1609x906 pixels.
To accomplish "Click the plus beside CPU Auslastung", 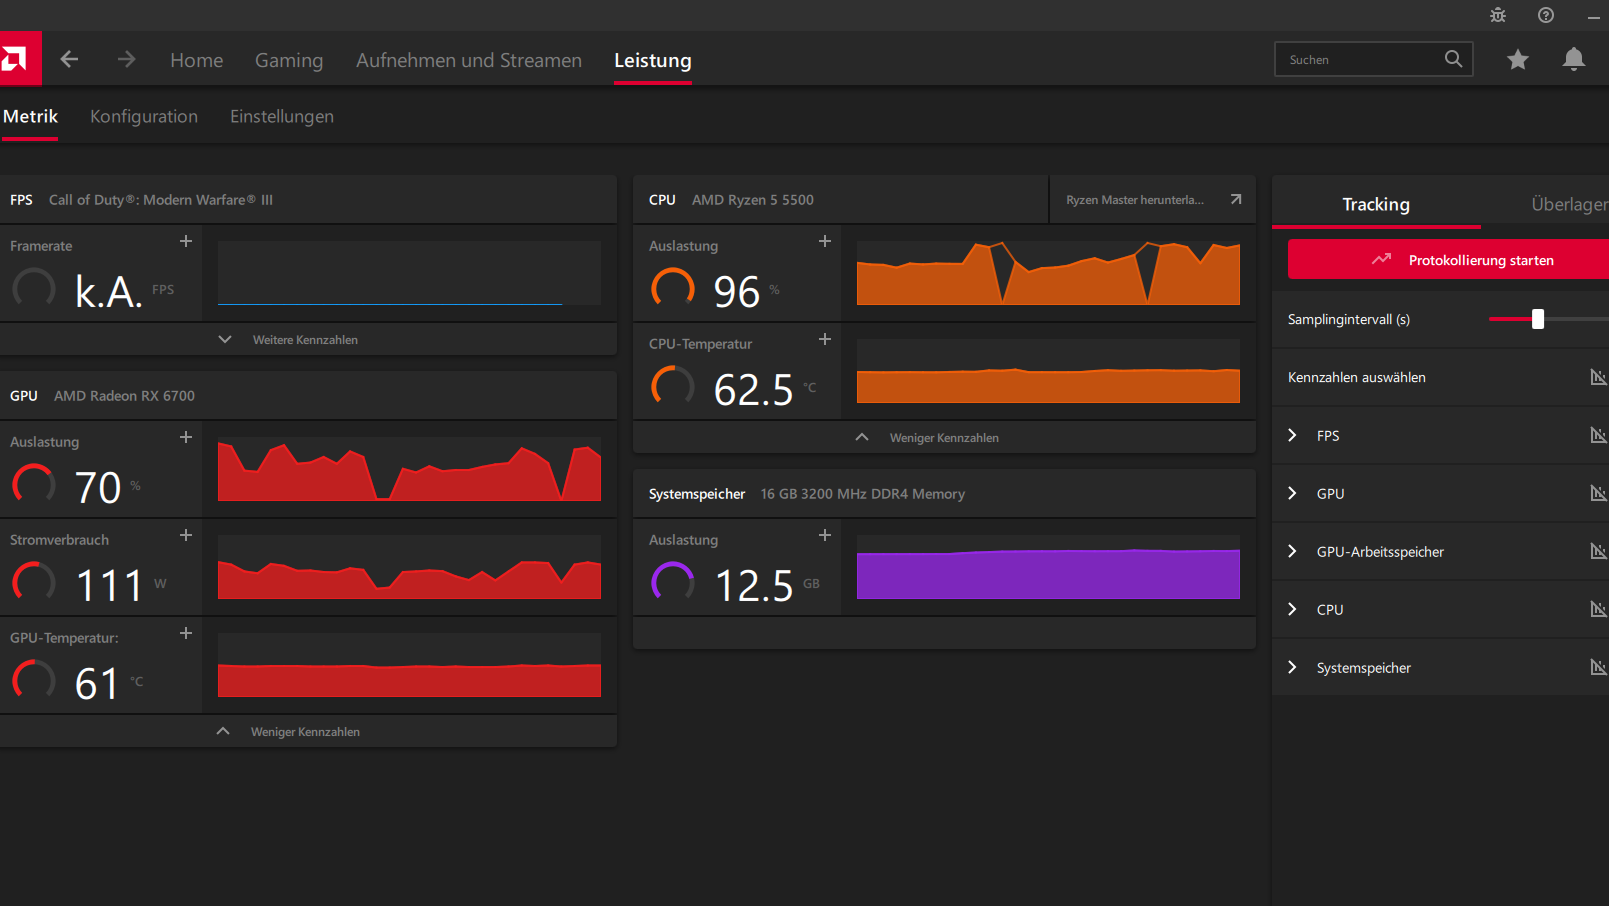I will coord(825,241).
